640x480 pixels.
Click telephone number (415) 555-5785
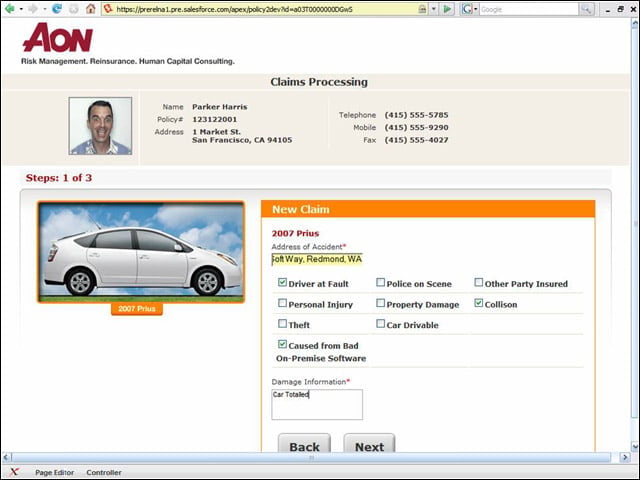(416, 115)
